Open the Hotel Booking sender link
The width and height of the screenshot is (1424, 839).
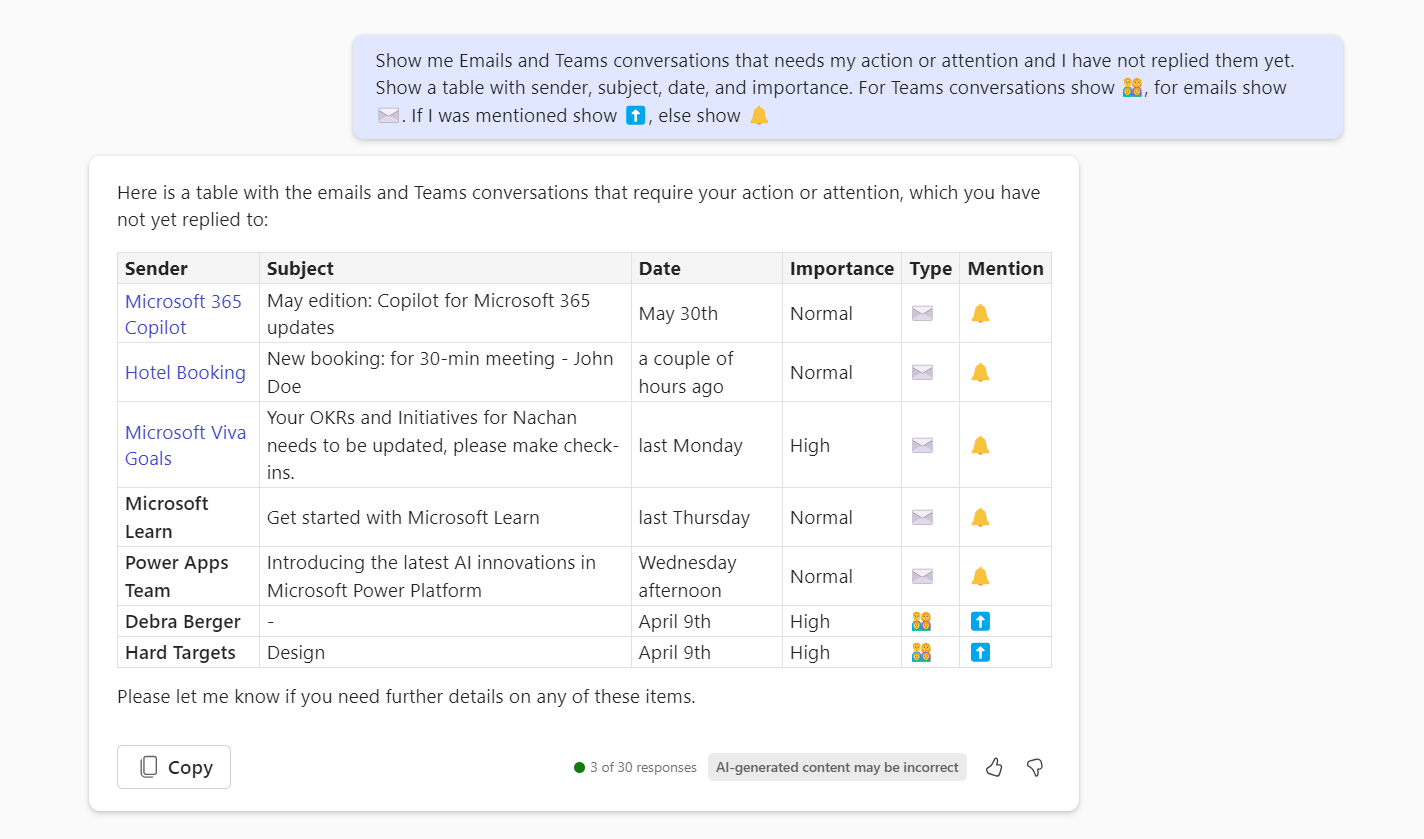185,373
